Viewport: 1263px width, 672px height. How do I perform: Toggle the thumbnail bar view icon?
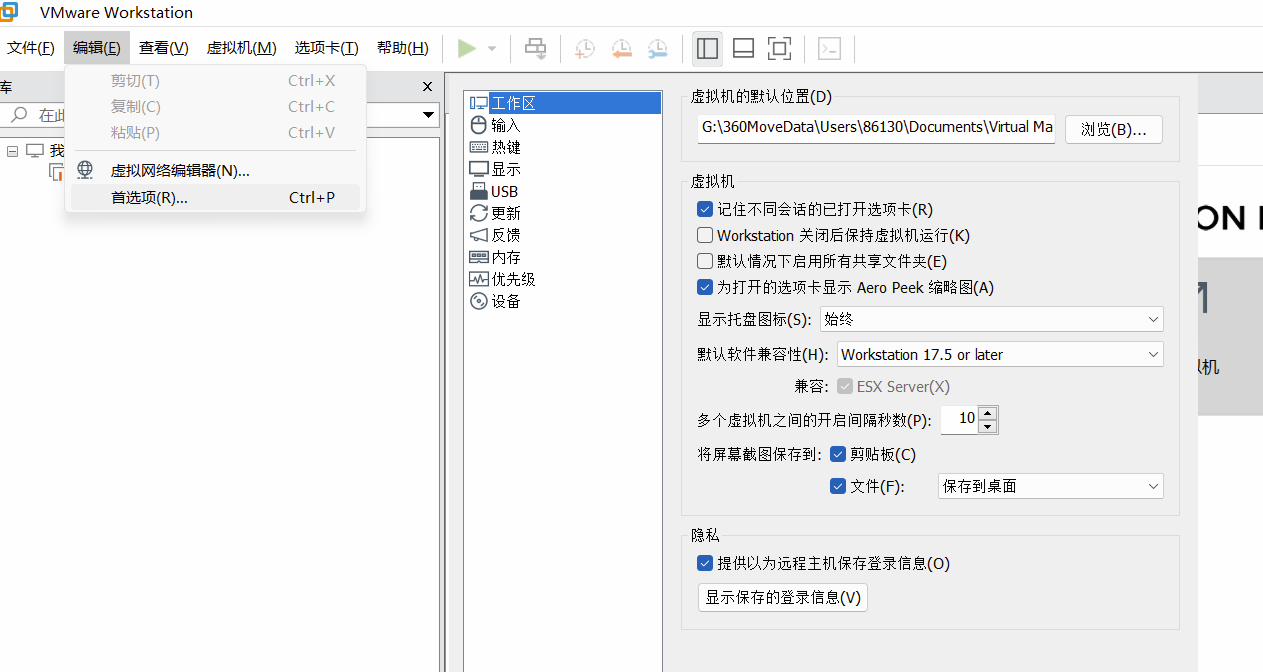click(x=743, y=48)
